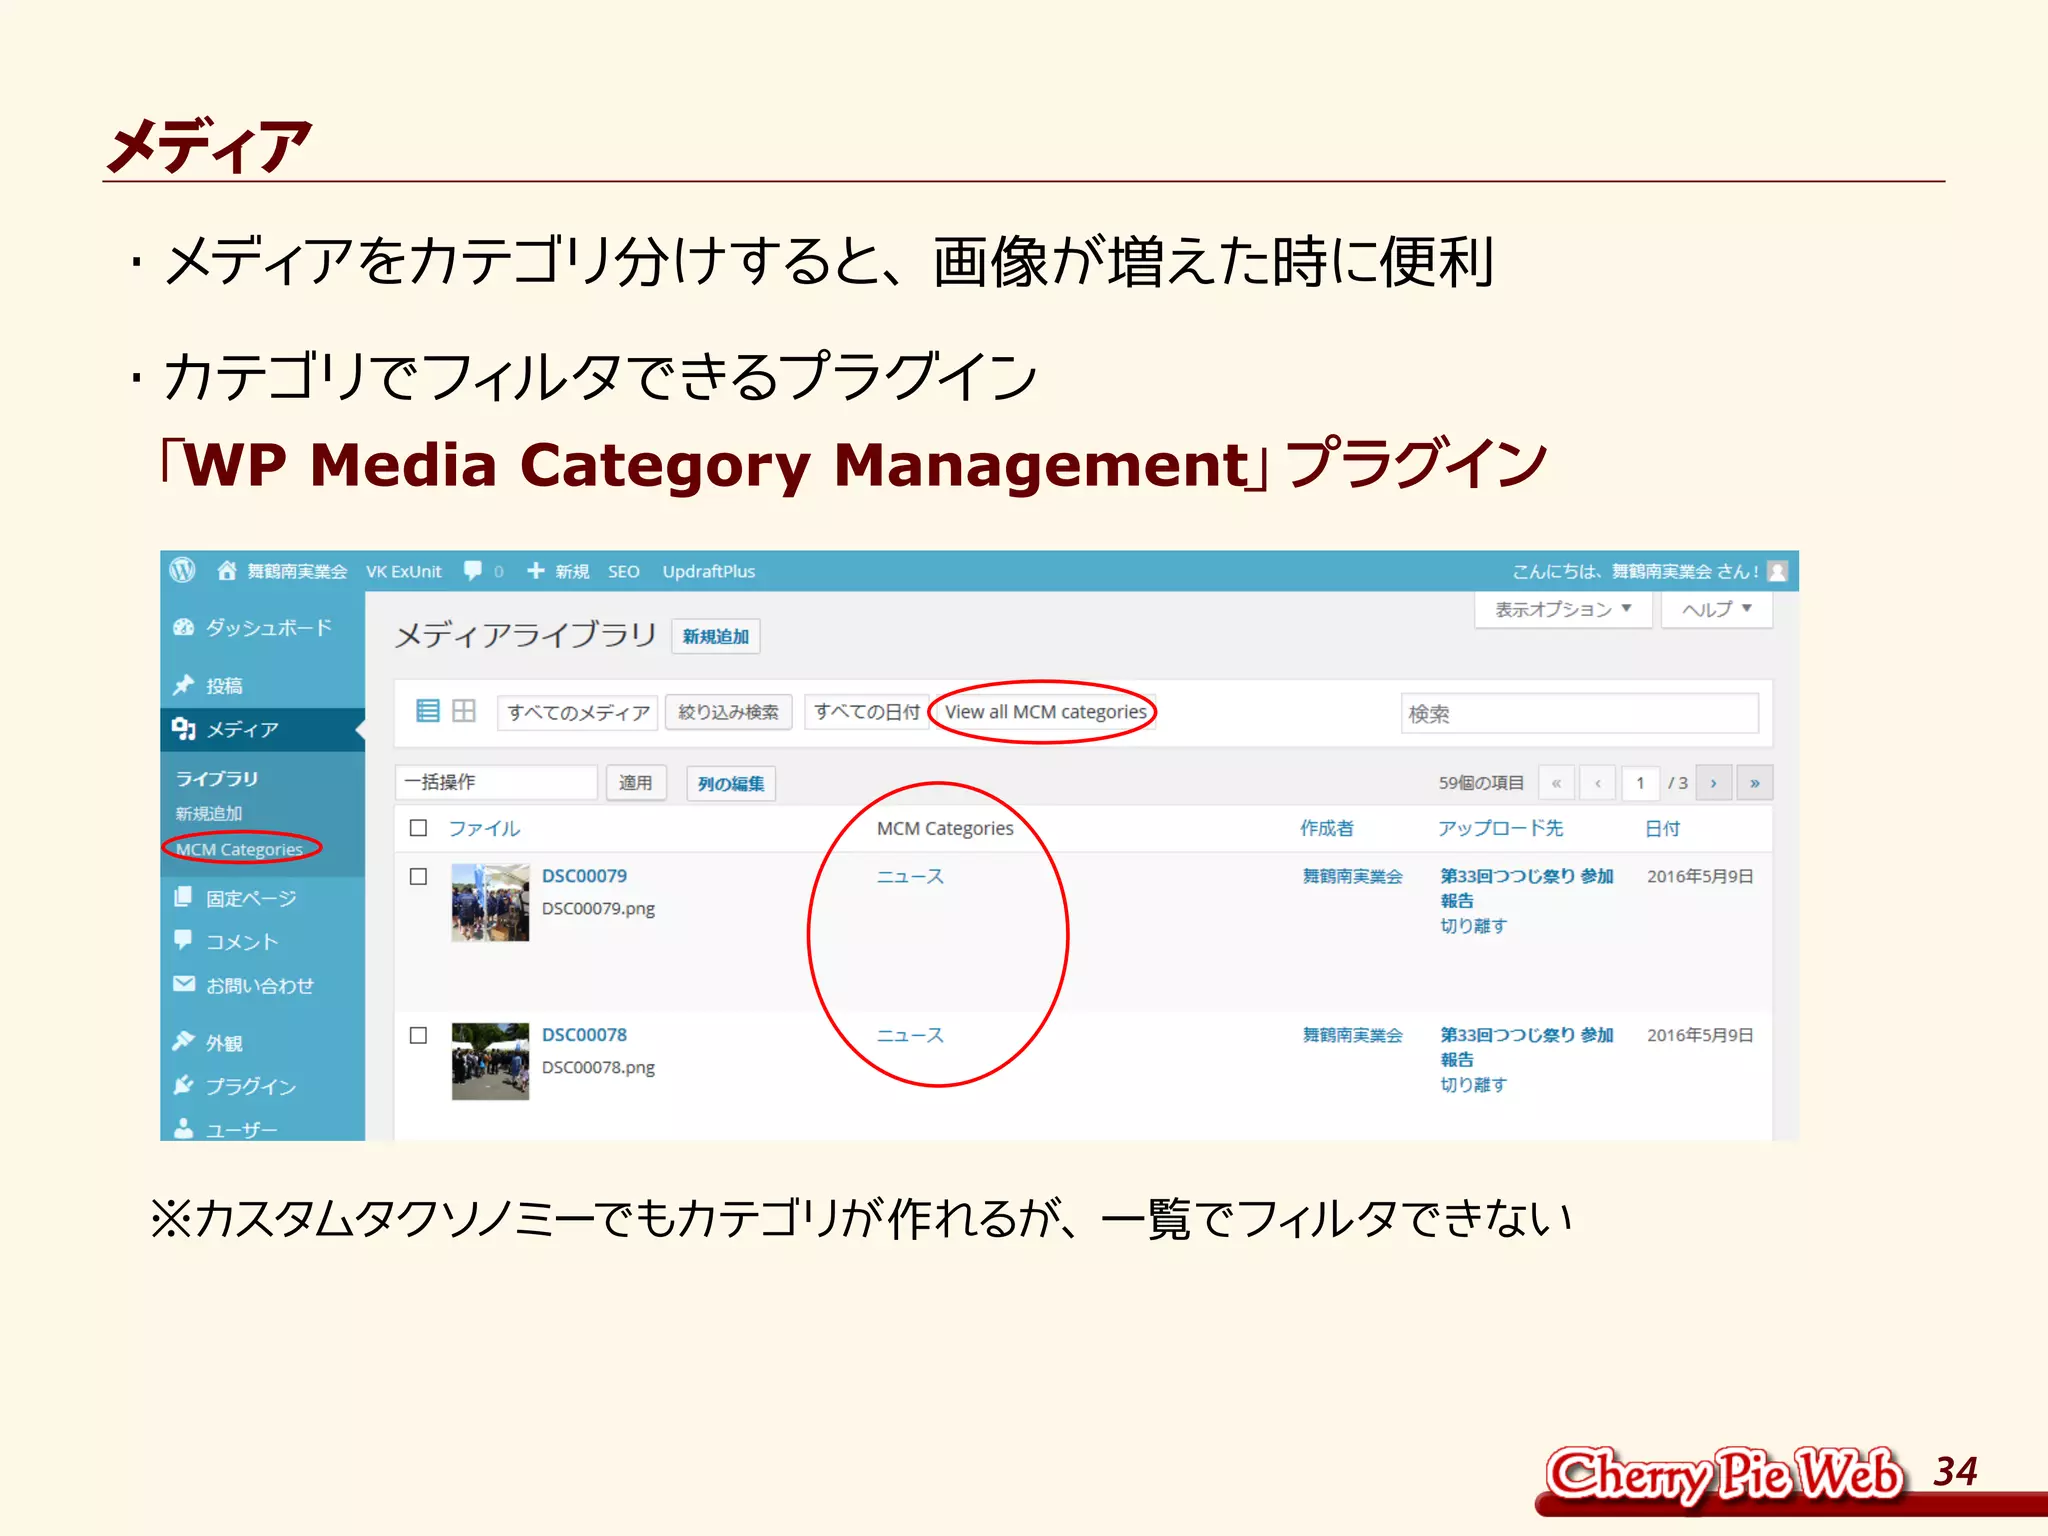The image size is (2048, 1536).
Task: Switch to grid view icon
Action: click(464, 711)
